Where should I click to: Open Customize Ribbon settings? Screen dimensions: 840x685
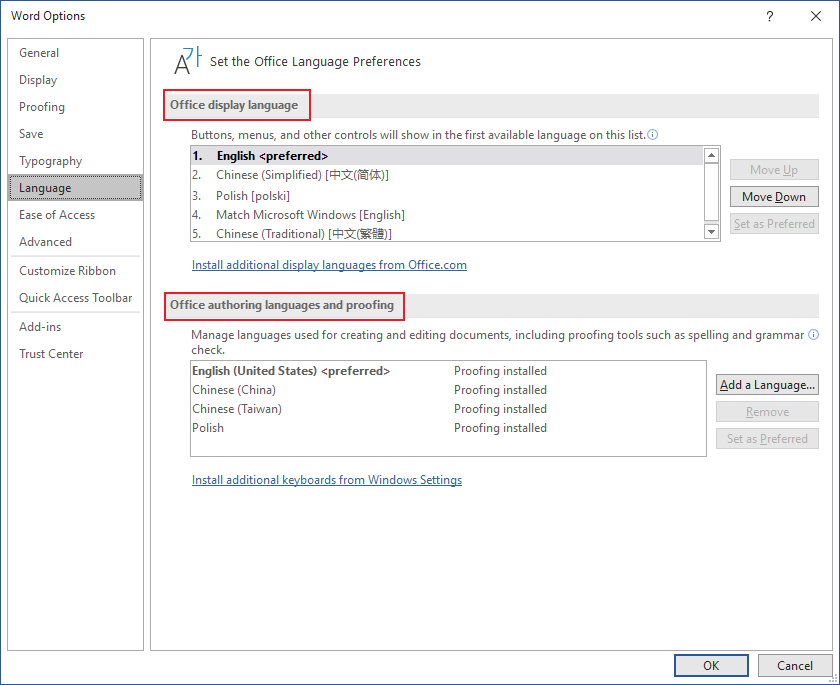click(76, 270)
